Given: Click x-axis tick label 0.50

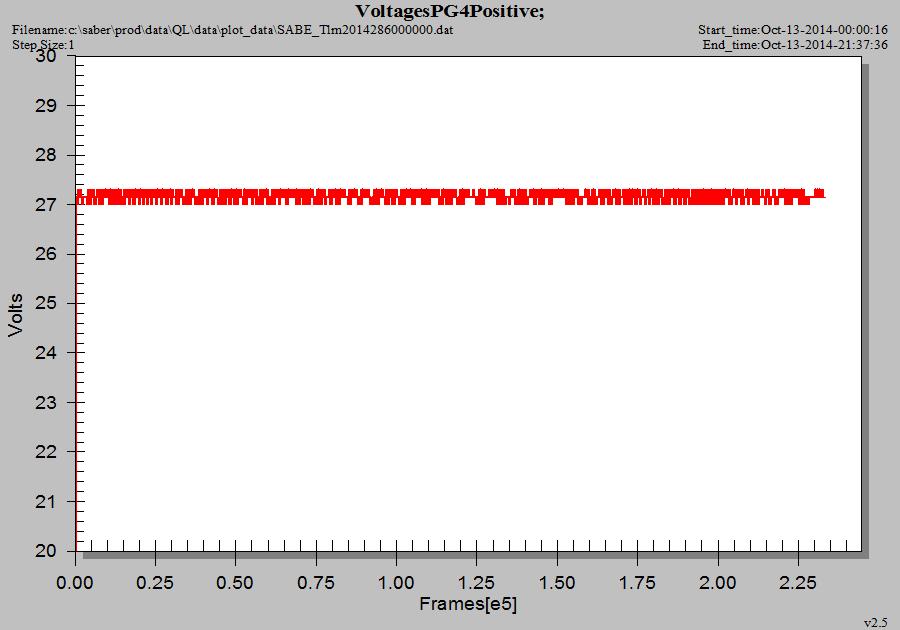Looking at the screenshot, I should click(x=235, y=583).
